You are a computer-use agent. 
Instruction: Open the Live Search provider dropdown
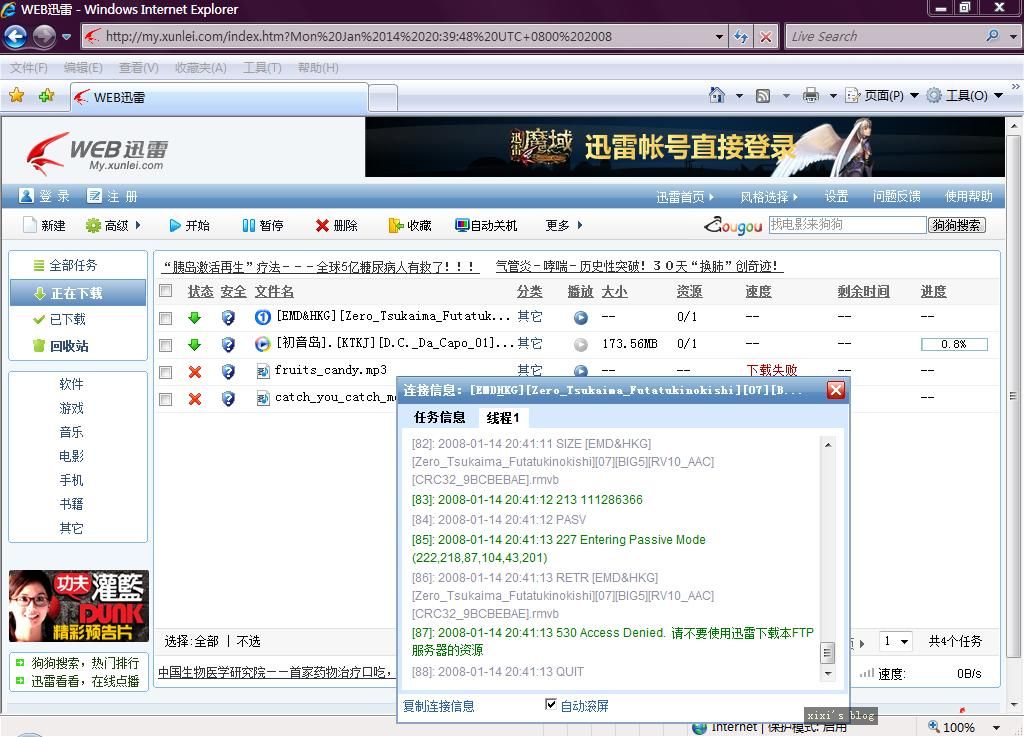(x=1013, y=37)
